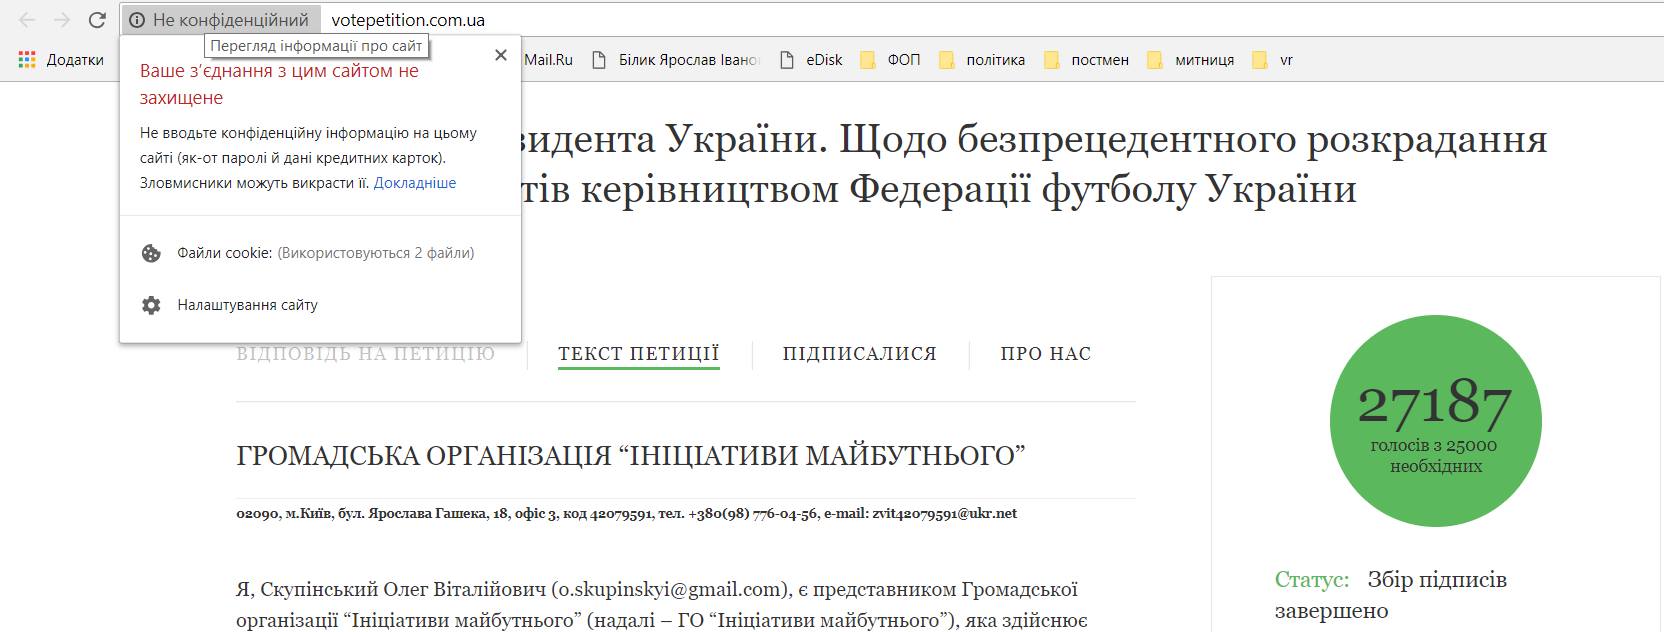This screenshot has height=632, width=1664.
Task: Open the 'Докладніше' link in popup
Action: point(415,183)
